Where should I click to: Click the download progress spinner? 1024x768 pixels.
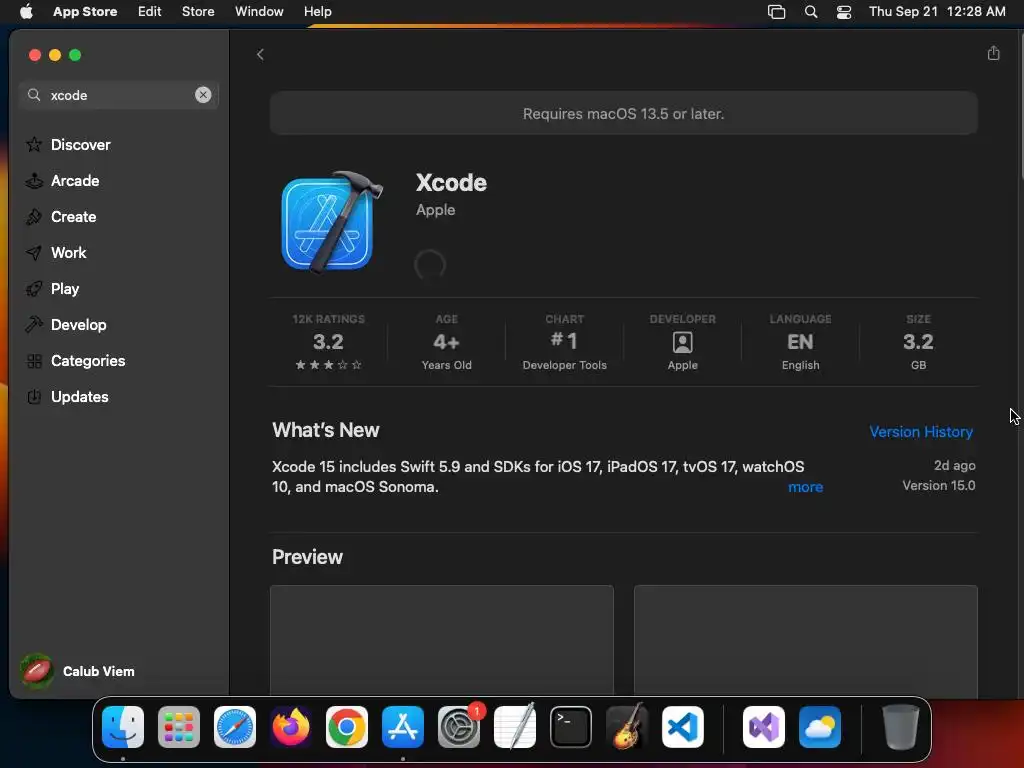(430, 265)
